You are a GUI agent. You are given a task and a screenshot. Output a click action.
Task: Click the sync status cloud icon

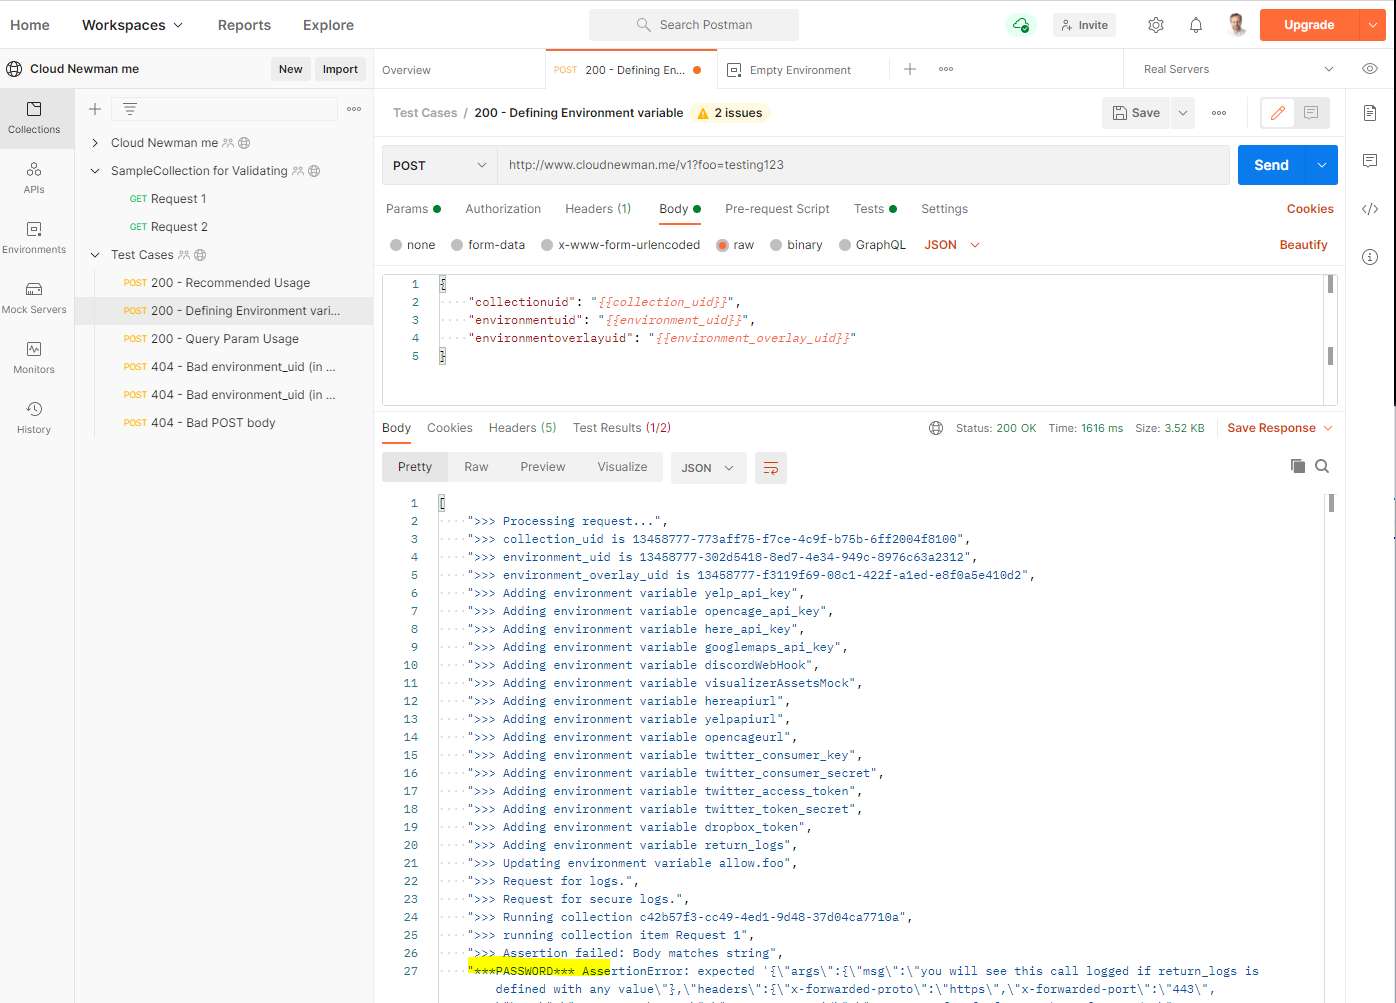pos(1021,25)
